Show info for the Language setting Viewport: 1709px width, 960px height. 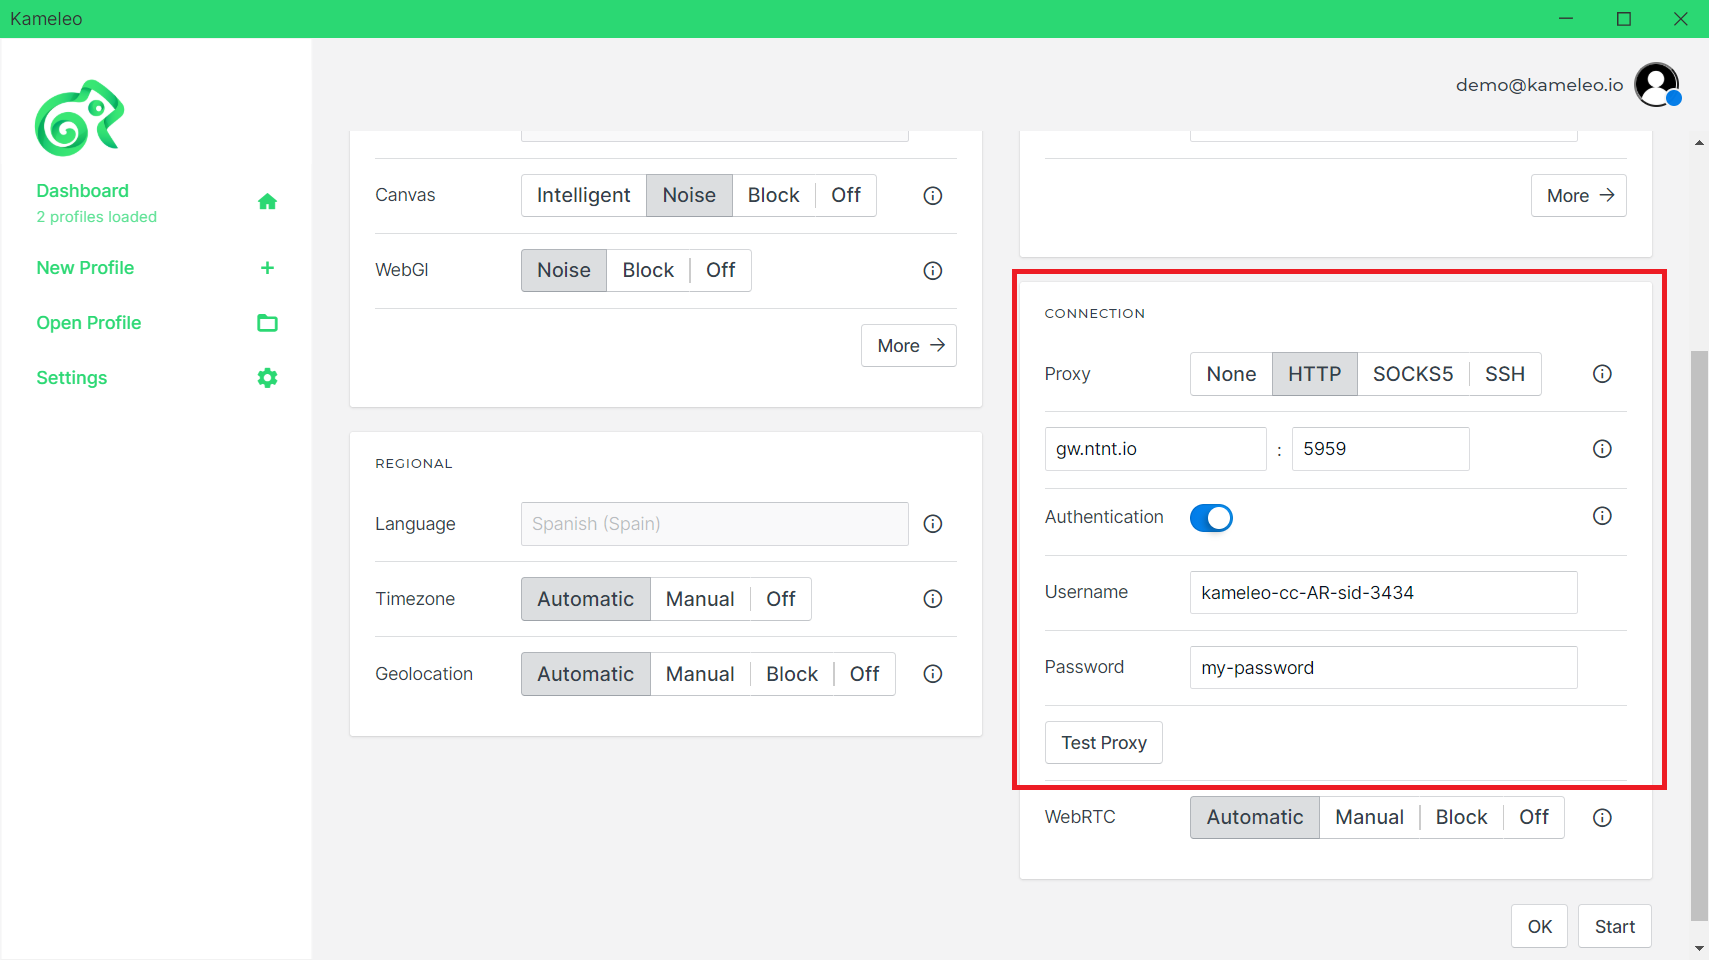pos(933,524)
